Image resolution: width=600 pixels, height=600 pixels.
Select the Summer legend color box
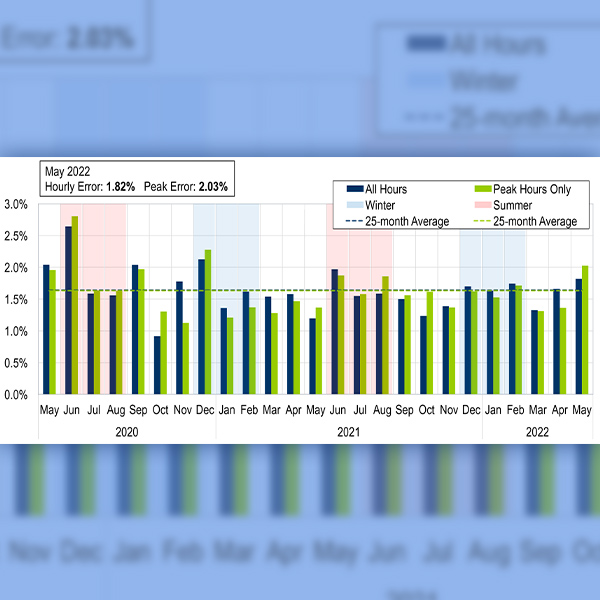(477, 205)
